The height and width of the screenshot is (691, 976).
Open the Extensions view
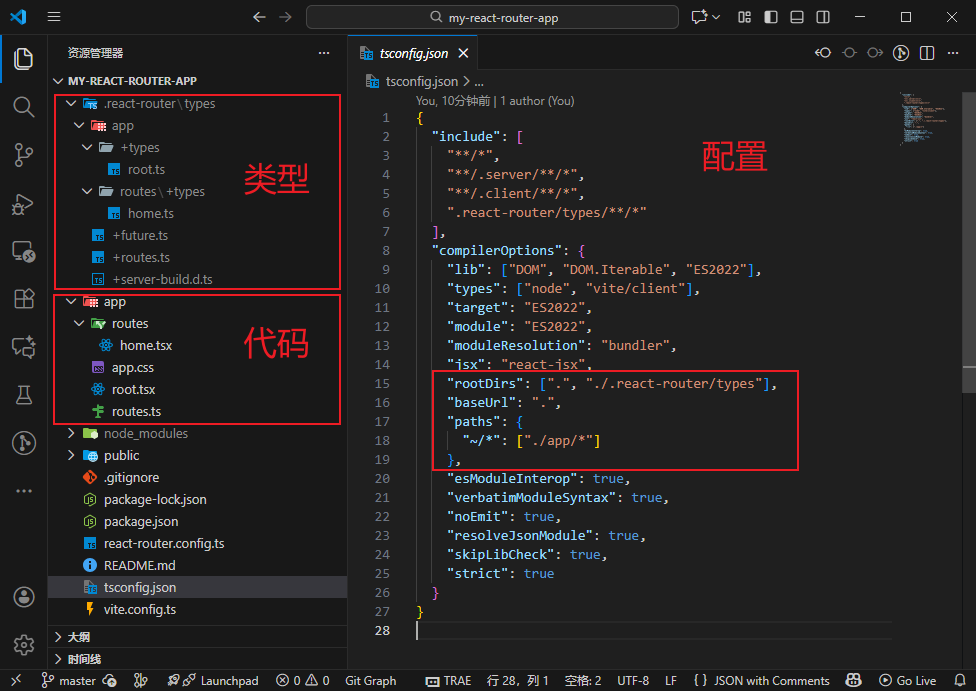[24, 299]
